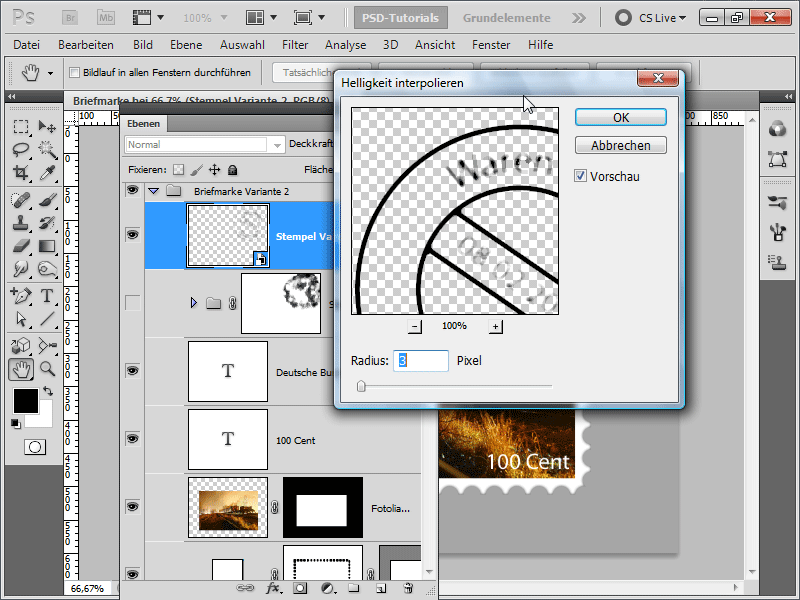Show the hidden brush-mask group layer

[133, 303]
